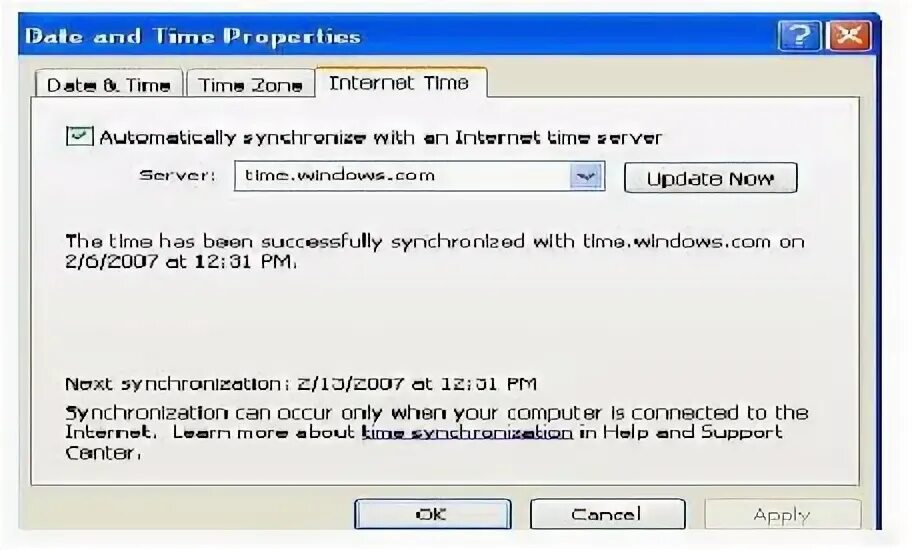
Task: Click the Update Now button
Action: tap(710, 178)
